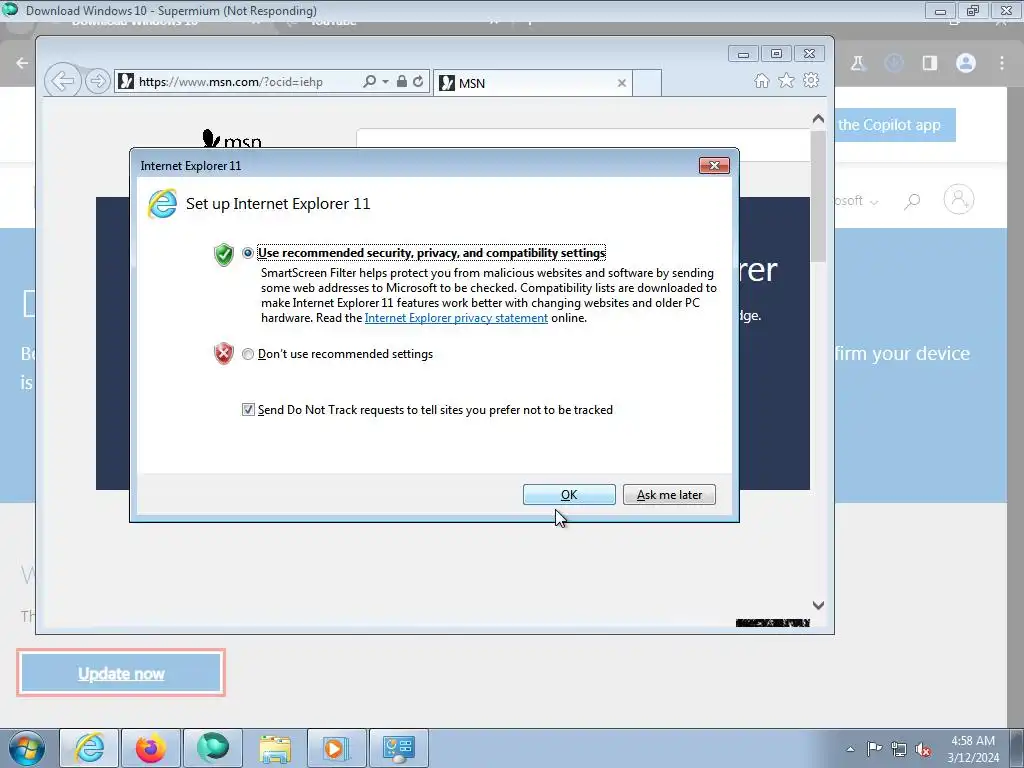Click the scroll up arrow in IE window
1024x768 pixels.
pyautogui.click(x=818, y=119)
